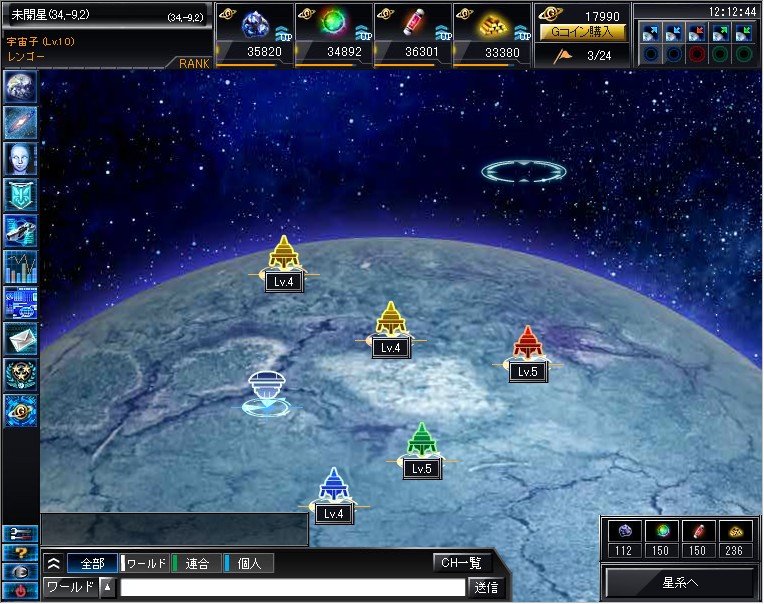The height and width of the screenshot is (604, 764).
Task: Open the statistics chart sidebar icon
Action: 20,267
